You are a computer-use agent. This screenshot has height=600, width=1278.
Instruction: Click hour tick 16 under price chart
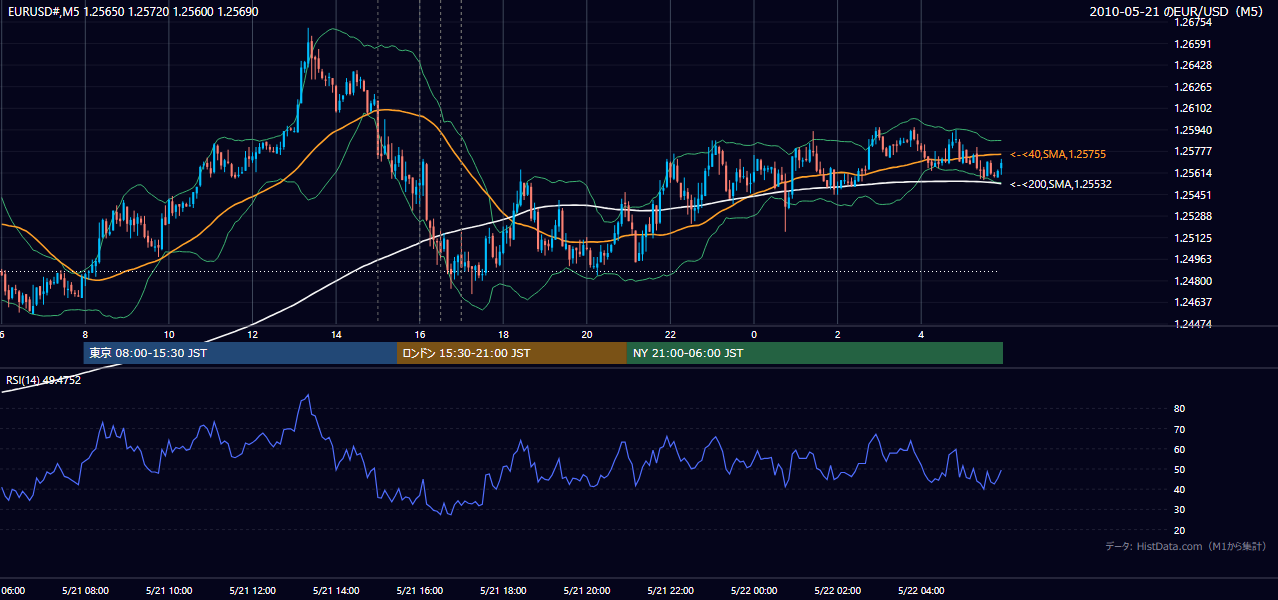click(420, 335)
